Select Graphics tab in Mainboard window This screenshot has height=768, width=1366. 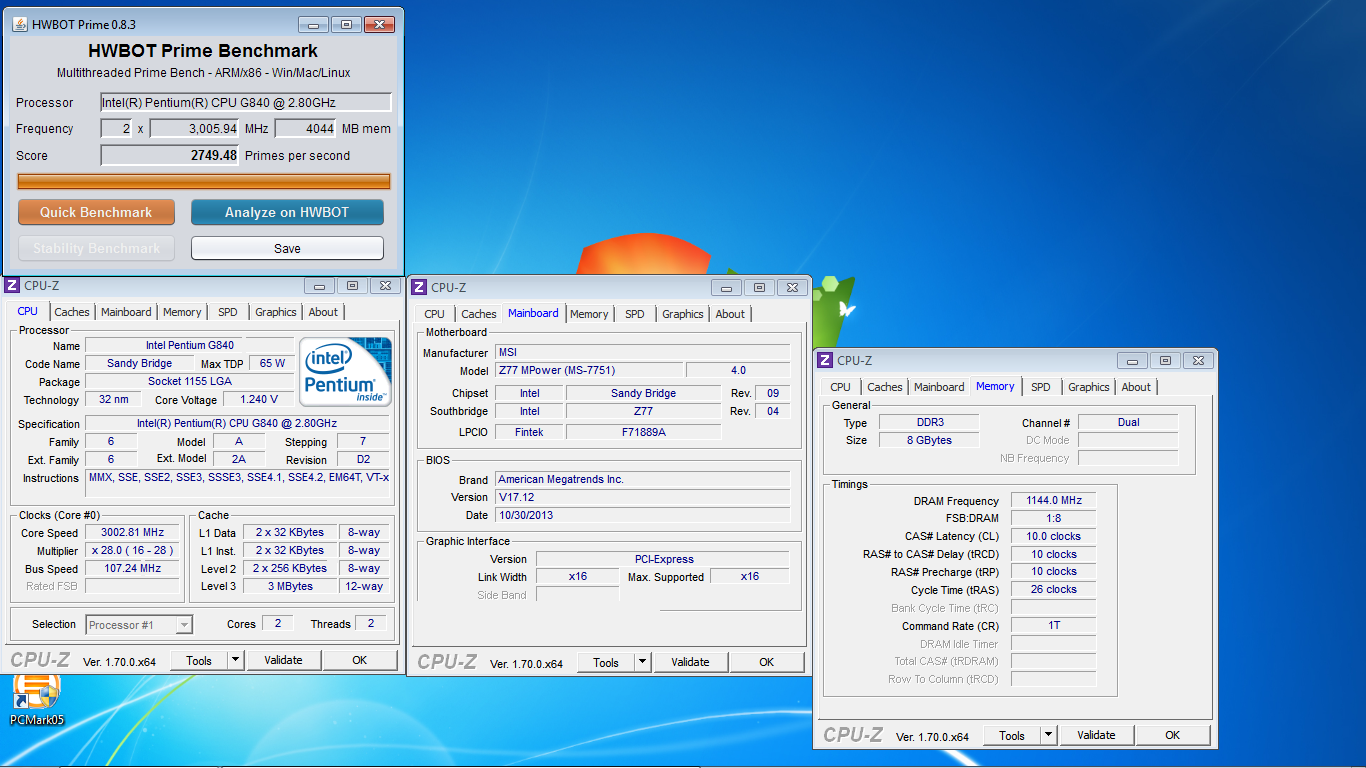tap(683, 314)
